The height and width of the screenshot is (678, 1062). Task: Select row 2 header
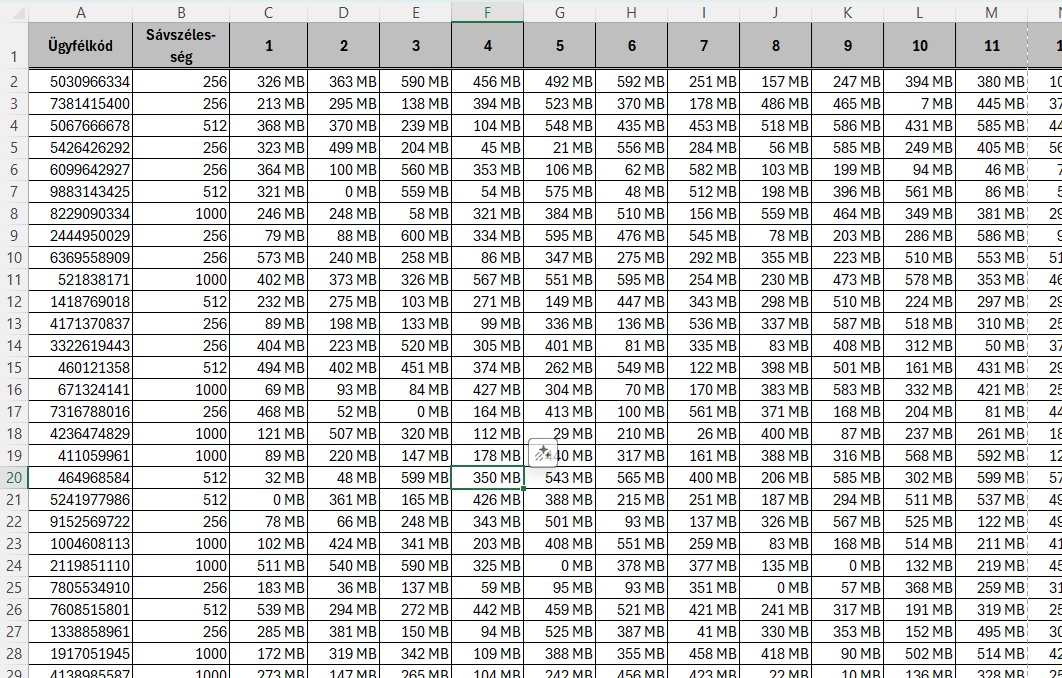[x=14, y=82]
